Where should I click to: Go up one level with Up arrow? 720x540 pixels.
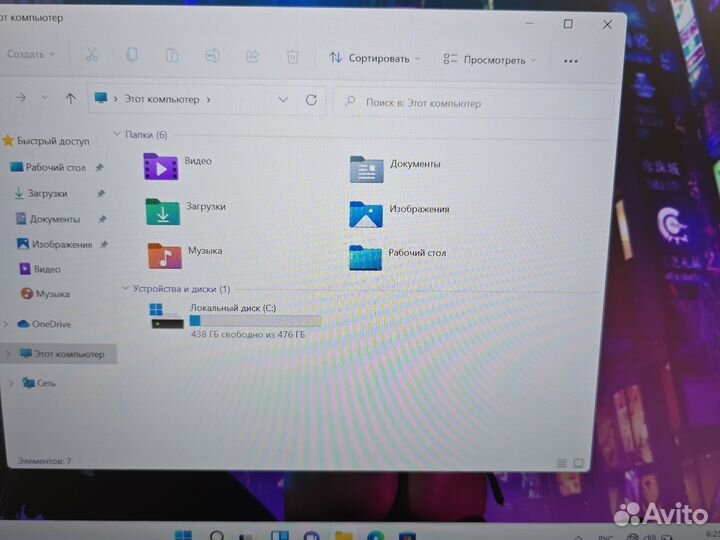(70, 98)
